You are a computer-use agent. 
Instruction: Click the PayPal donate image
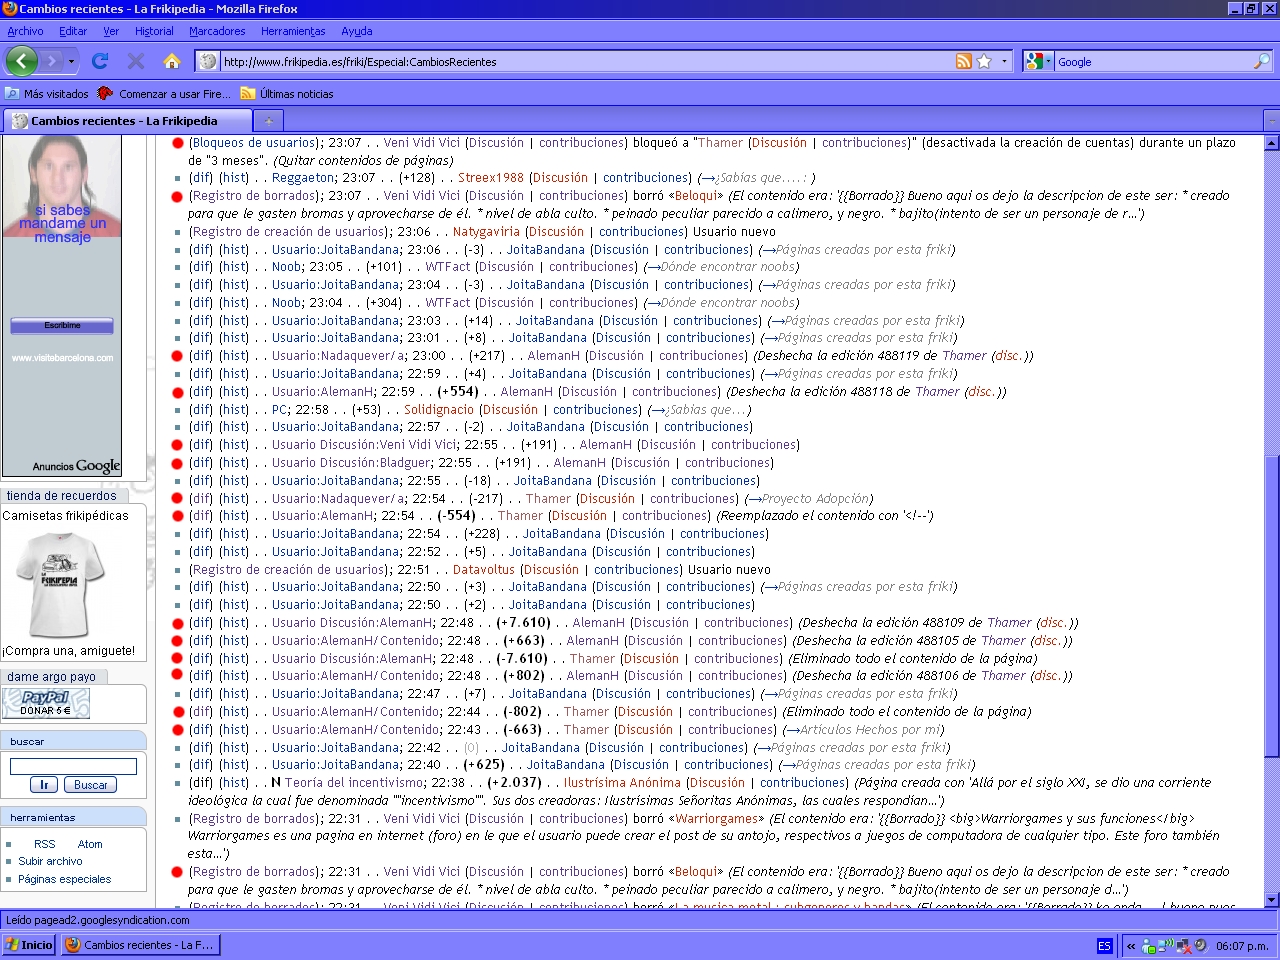pyautogui.click(x=46, y=703)
